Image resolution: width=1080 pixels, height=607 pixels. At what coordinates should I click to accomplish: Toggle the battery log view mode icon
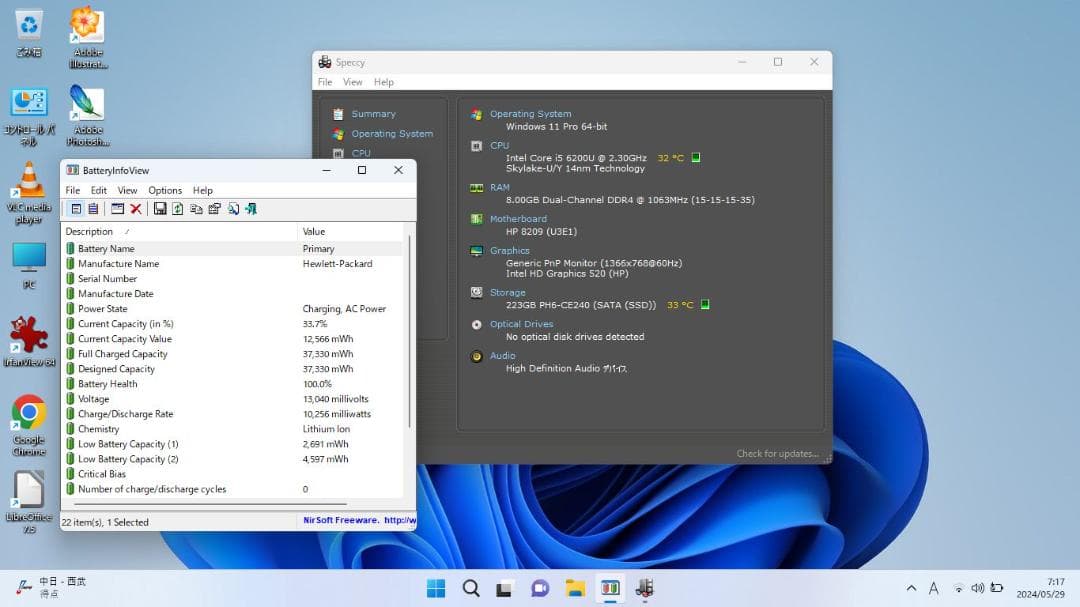(93, 209)
